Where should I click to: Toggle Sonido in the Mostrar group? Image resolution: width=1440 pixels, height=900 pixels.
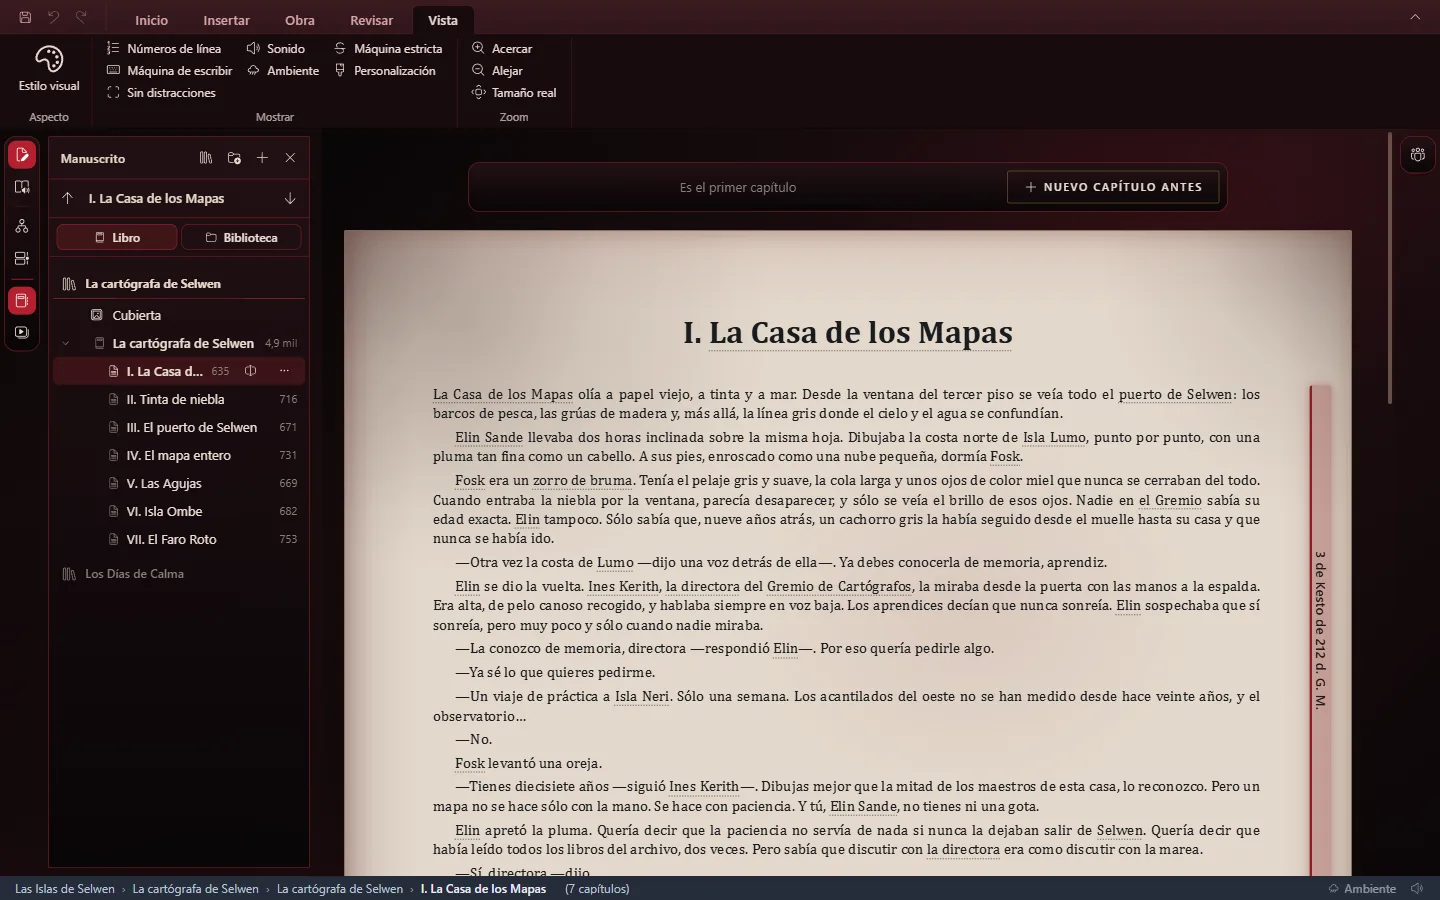(x=275, y=48)
